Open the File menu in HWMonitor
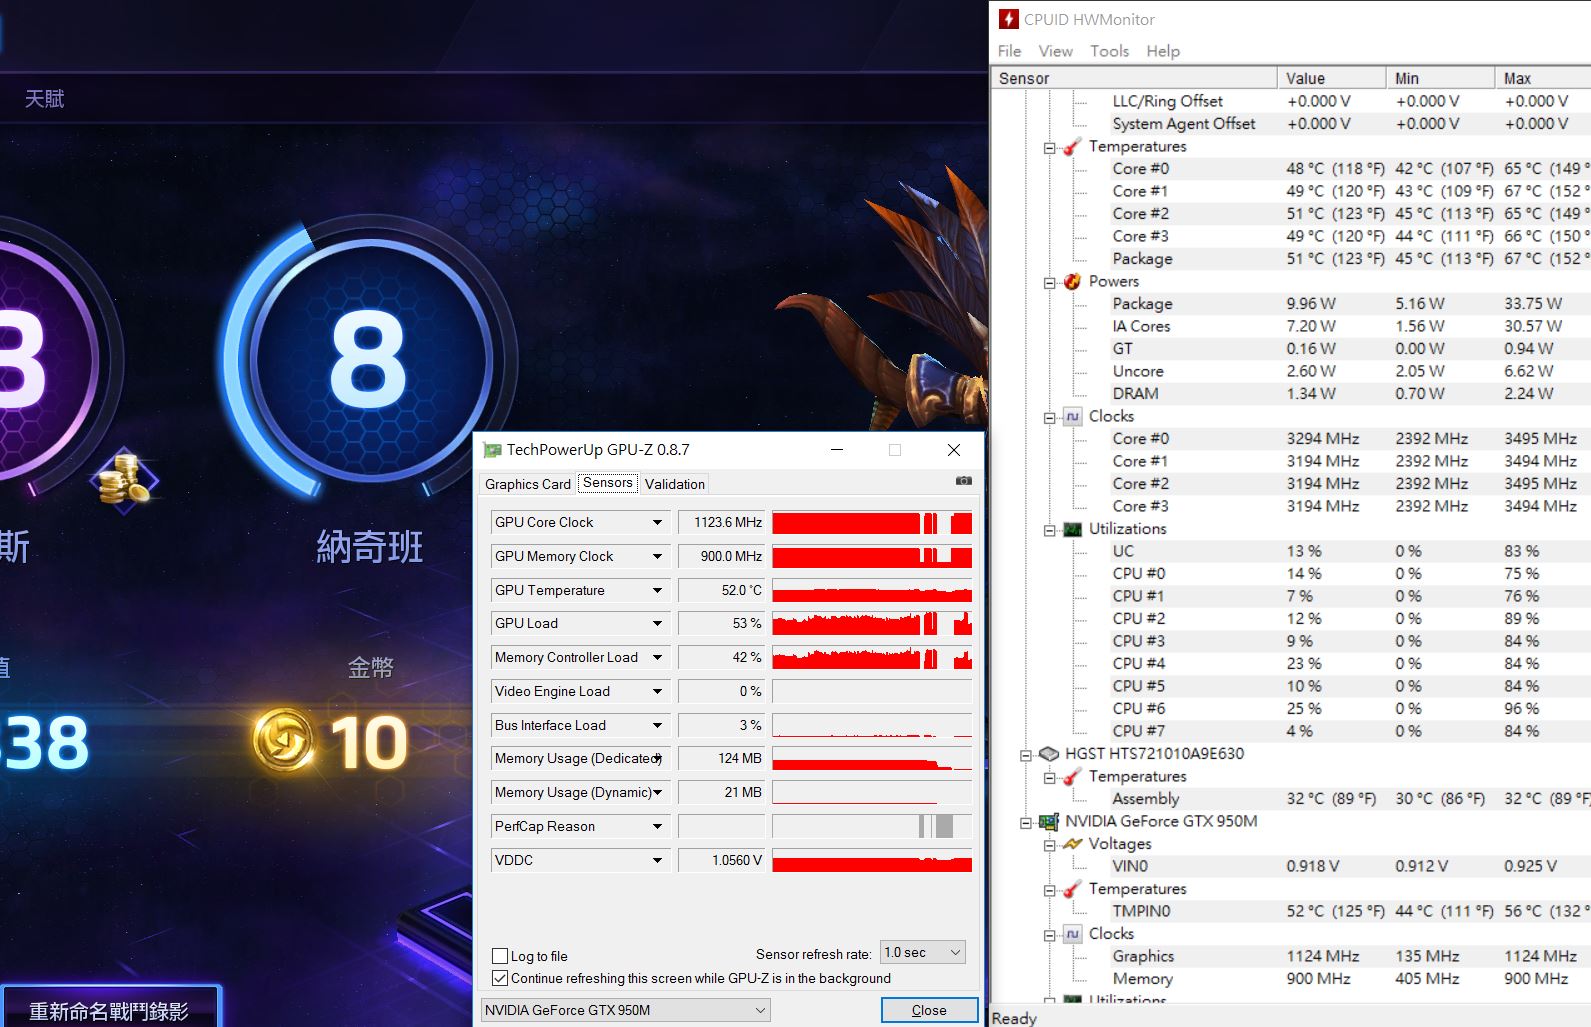 1009,51
